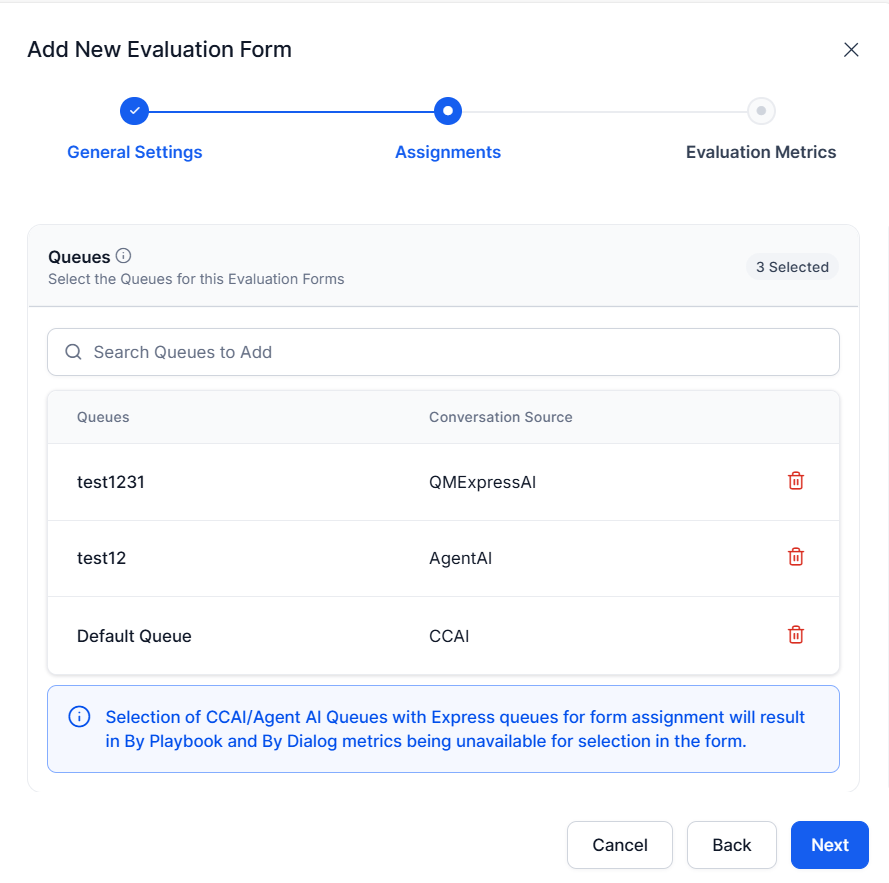The width and height of the screenshot is (889, 883).
Task: Click the Queues column header
Action: pos(103,417)
